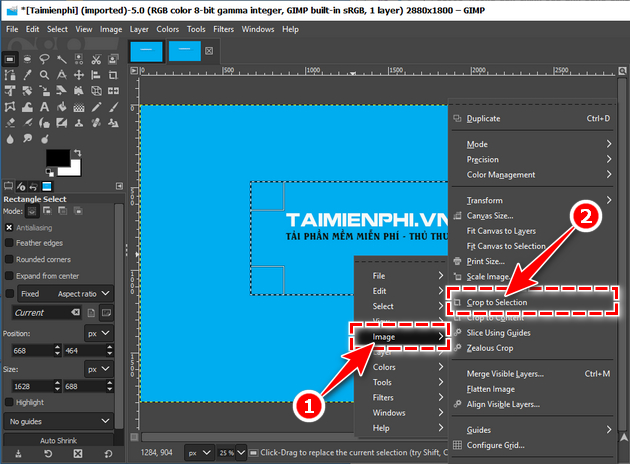This screenshot has width=630, height=464.
Task: Enable the Rounded corners checkbox
Action: (x=9, y=260)
